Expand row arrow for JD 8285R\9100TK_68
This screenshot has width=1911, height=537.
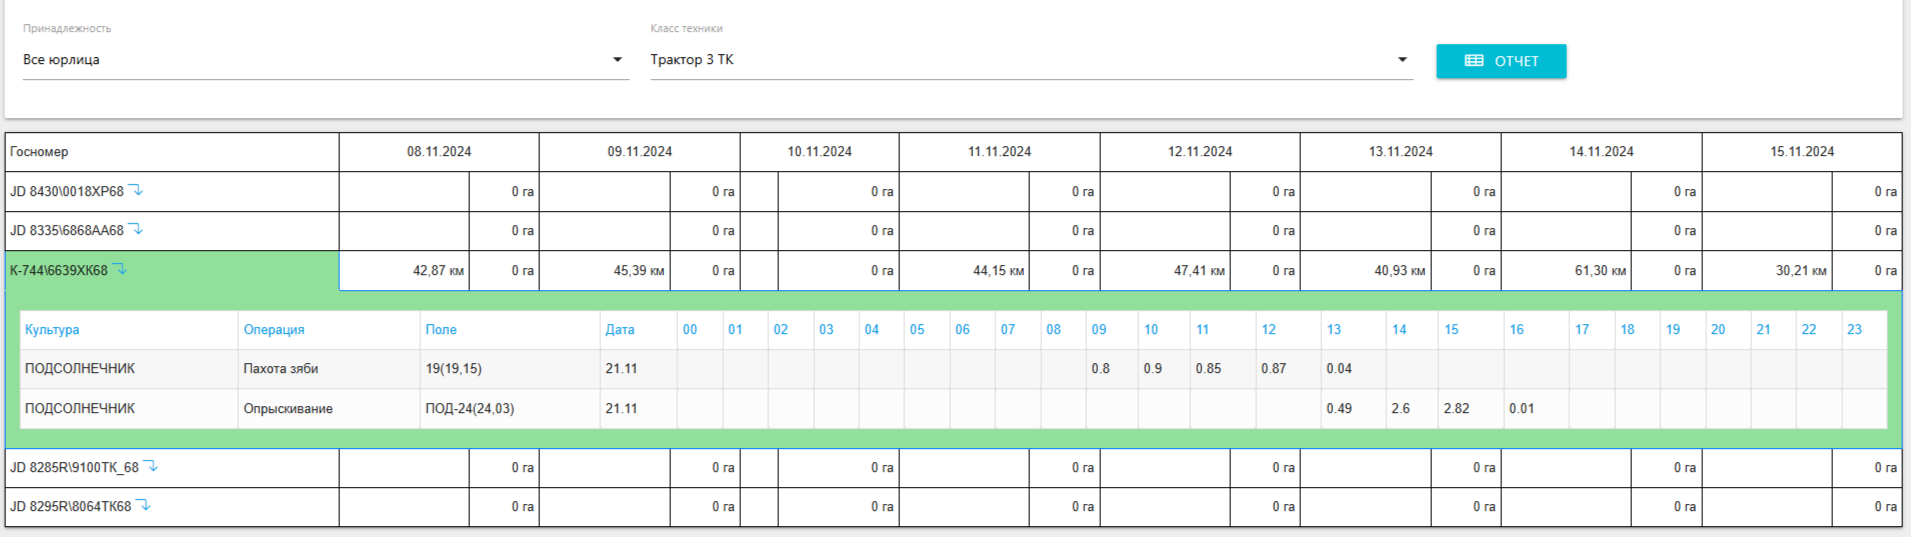click(151, 466)
